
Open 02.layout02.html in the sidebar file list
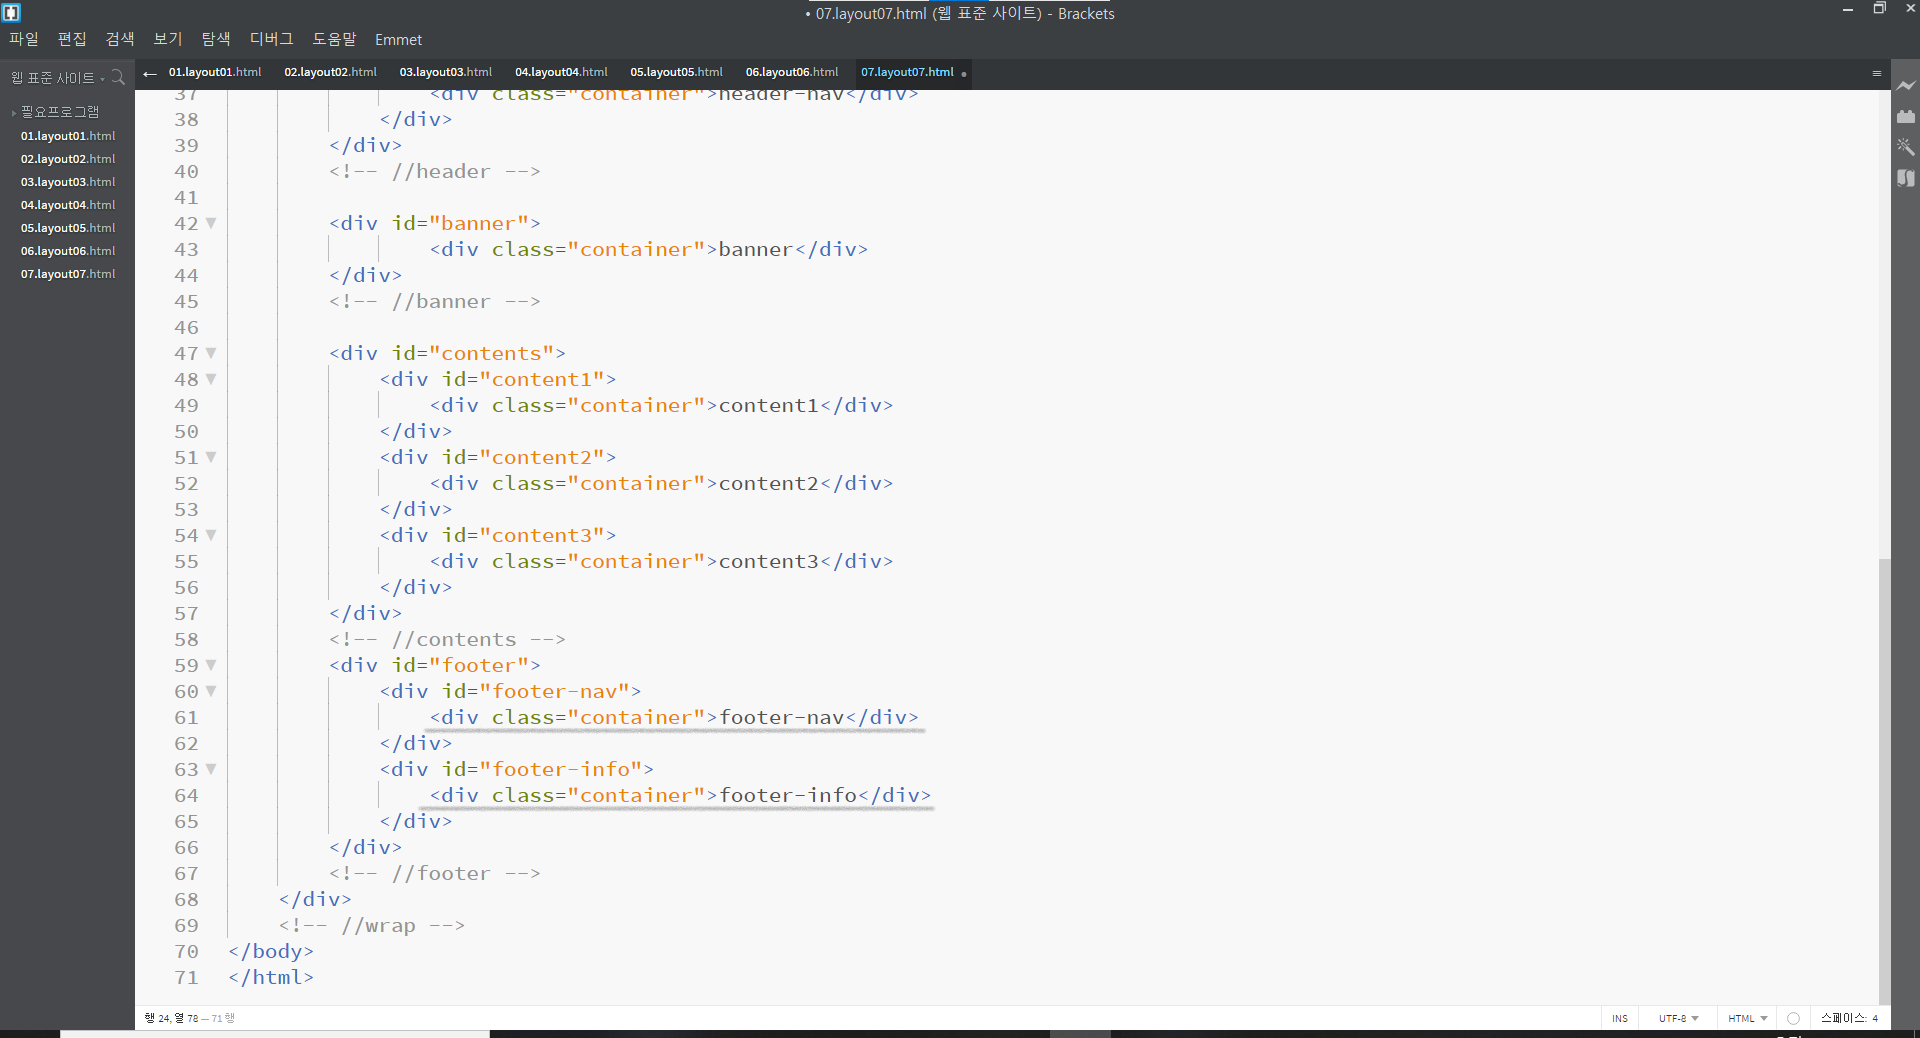pos(68,159)
